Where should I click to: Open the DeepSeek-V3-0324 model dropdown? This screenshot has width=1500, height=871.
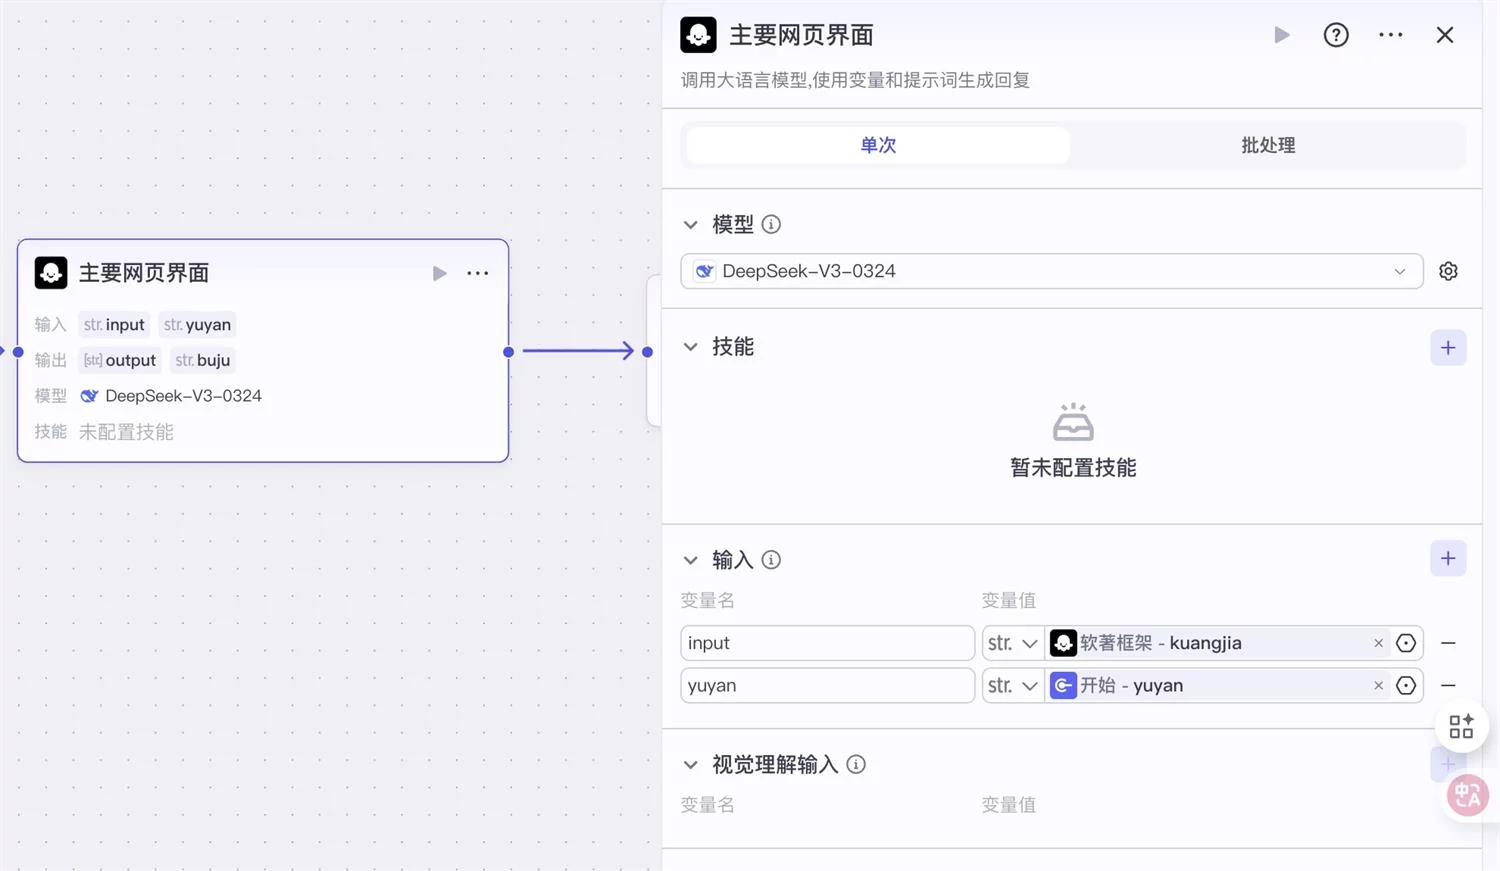tap(1050, 271)
